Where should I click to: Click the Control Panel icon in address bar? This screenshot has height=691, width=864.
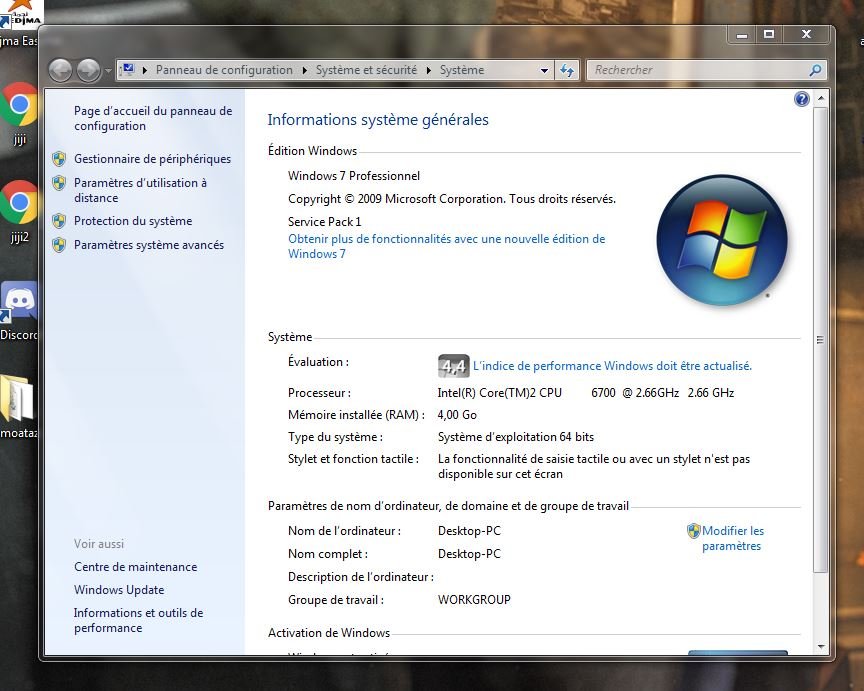(128, 70)
